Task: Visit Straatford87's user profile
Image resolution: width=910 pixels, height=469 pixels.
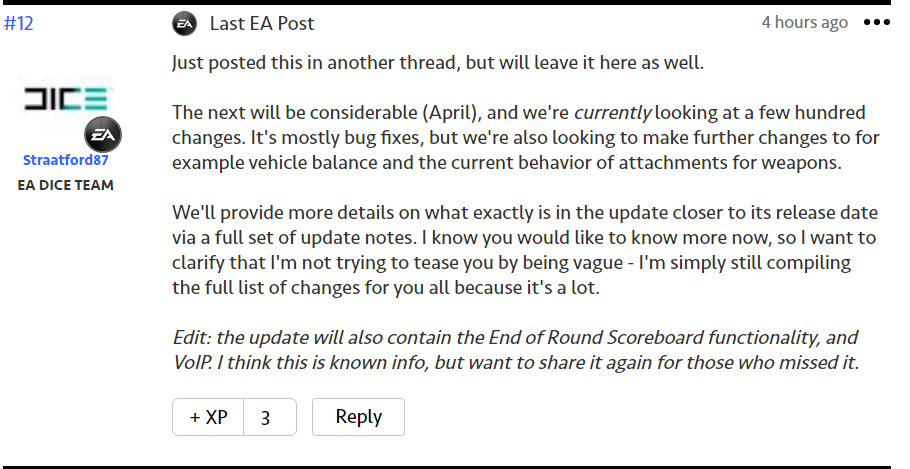Action: pyautogui.click(x=65, y=161)
